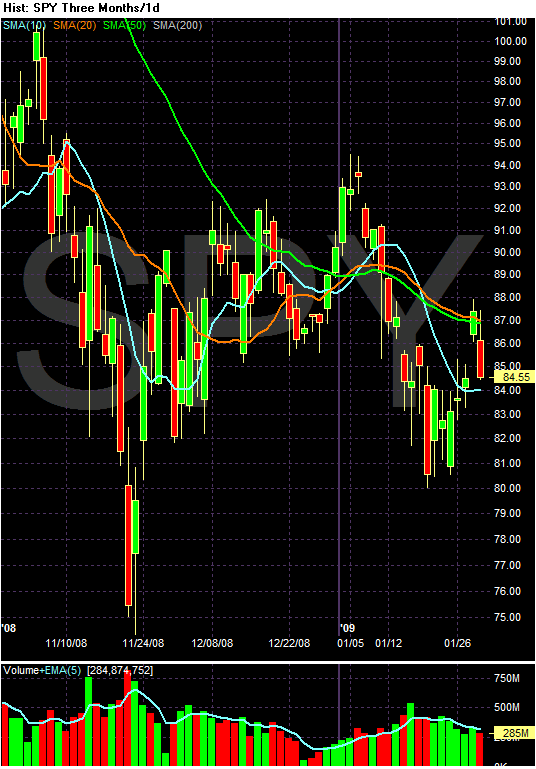Select the SMA(200) legend label

coord(178,25)
